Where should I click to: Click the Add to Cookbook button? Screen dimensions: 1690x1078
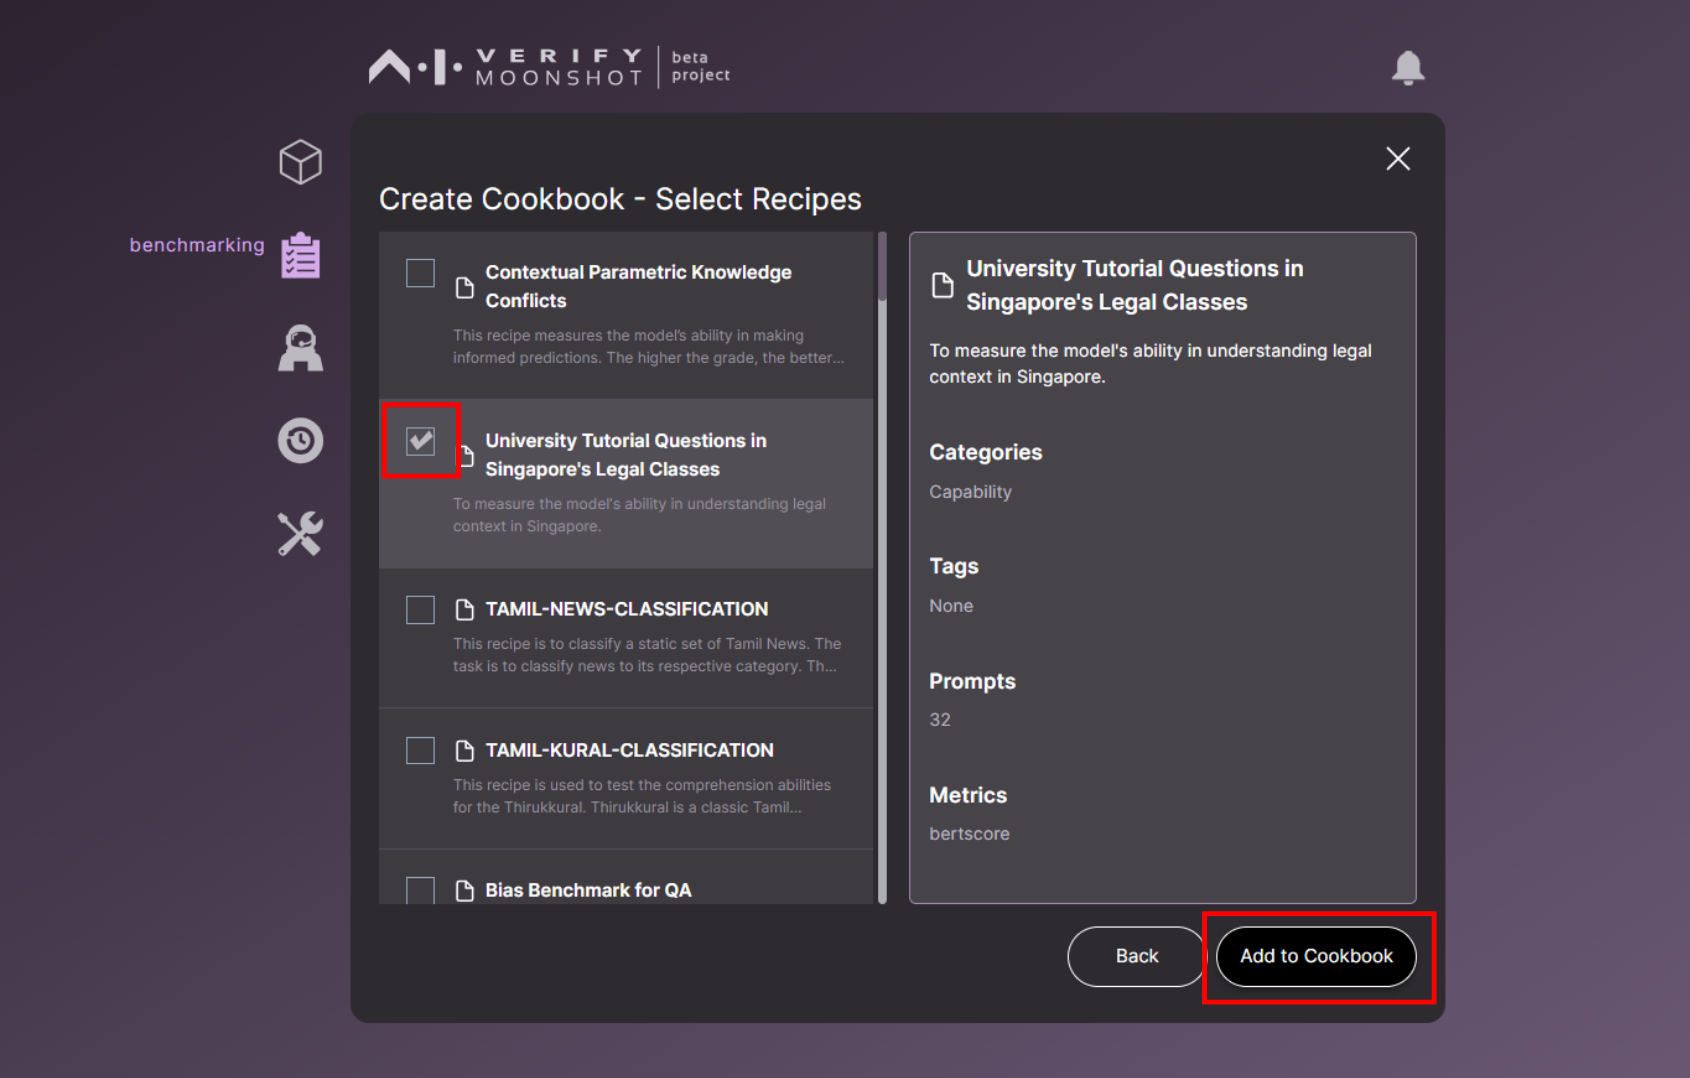[x=1315, y=956]
